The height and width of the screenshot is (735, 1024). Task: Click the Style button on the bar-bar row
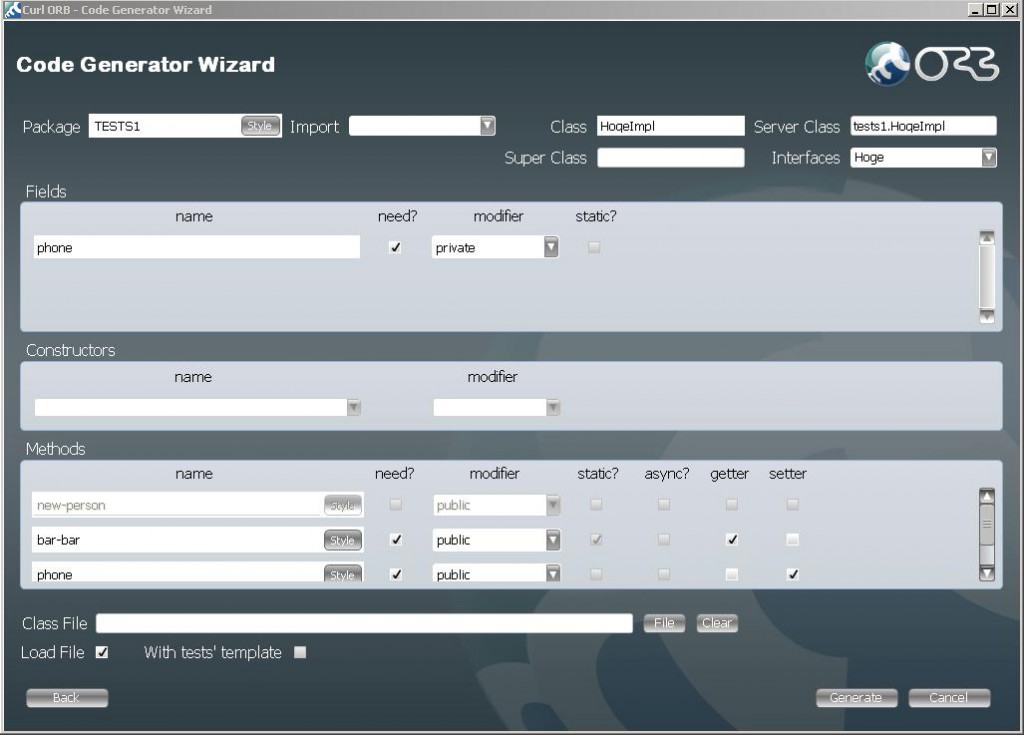tap(343, 540)
